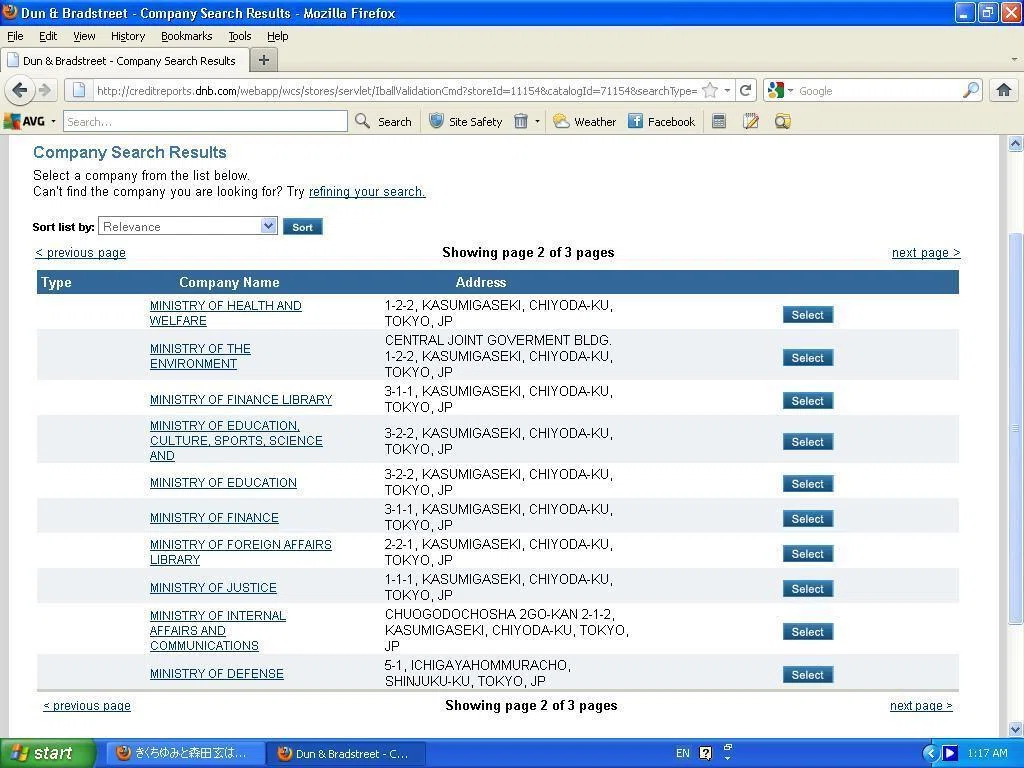Viewport: 1024px width, 768px height.
Task: Open Ministry of Health and Welfare link
Action: 225,313
